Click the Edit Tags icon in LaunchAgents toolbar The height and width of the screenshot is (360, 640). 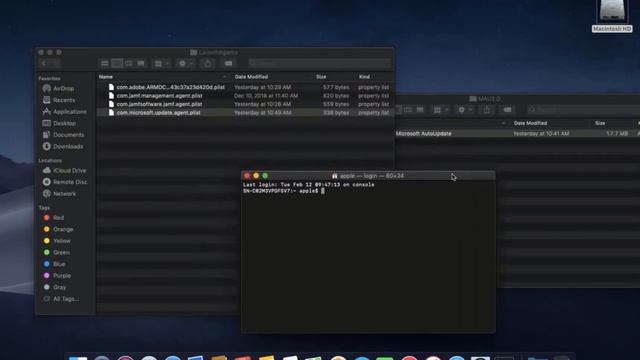pos(229,63)
